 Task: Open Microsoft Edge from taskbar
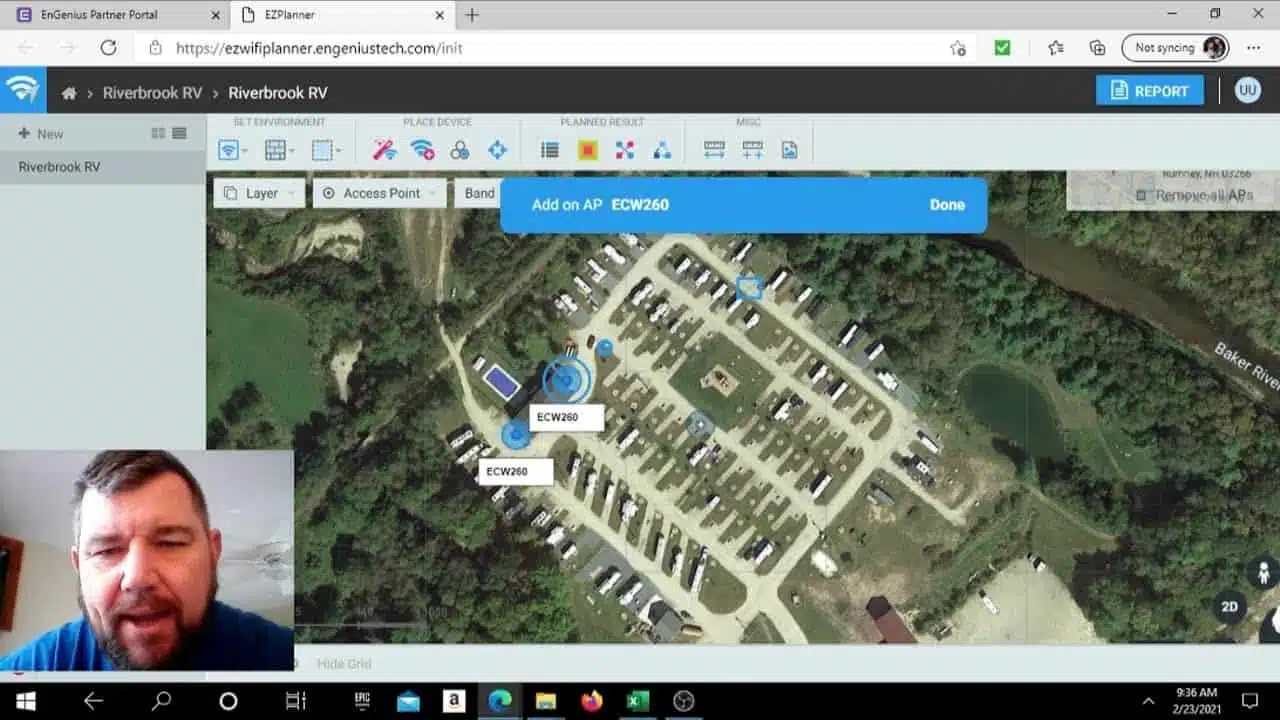500,701
